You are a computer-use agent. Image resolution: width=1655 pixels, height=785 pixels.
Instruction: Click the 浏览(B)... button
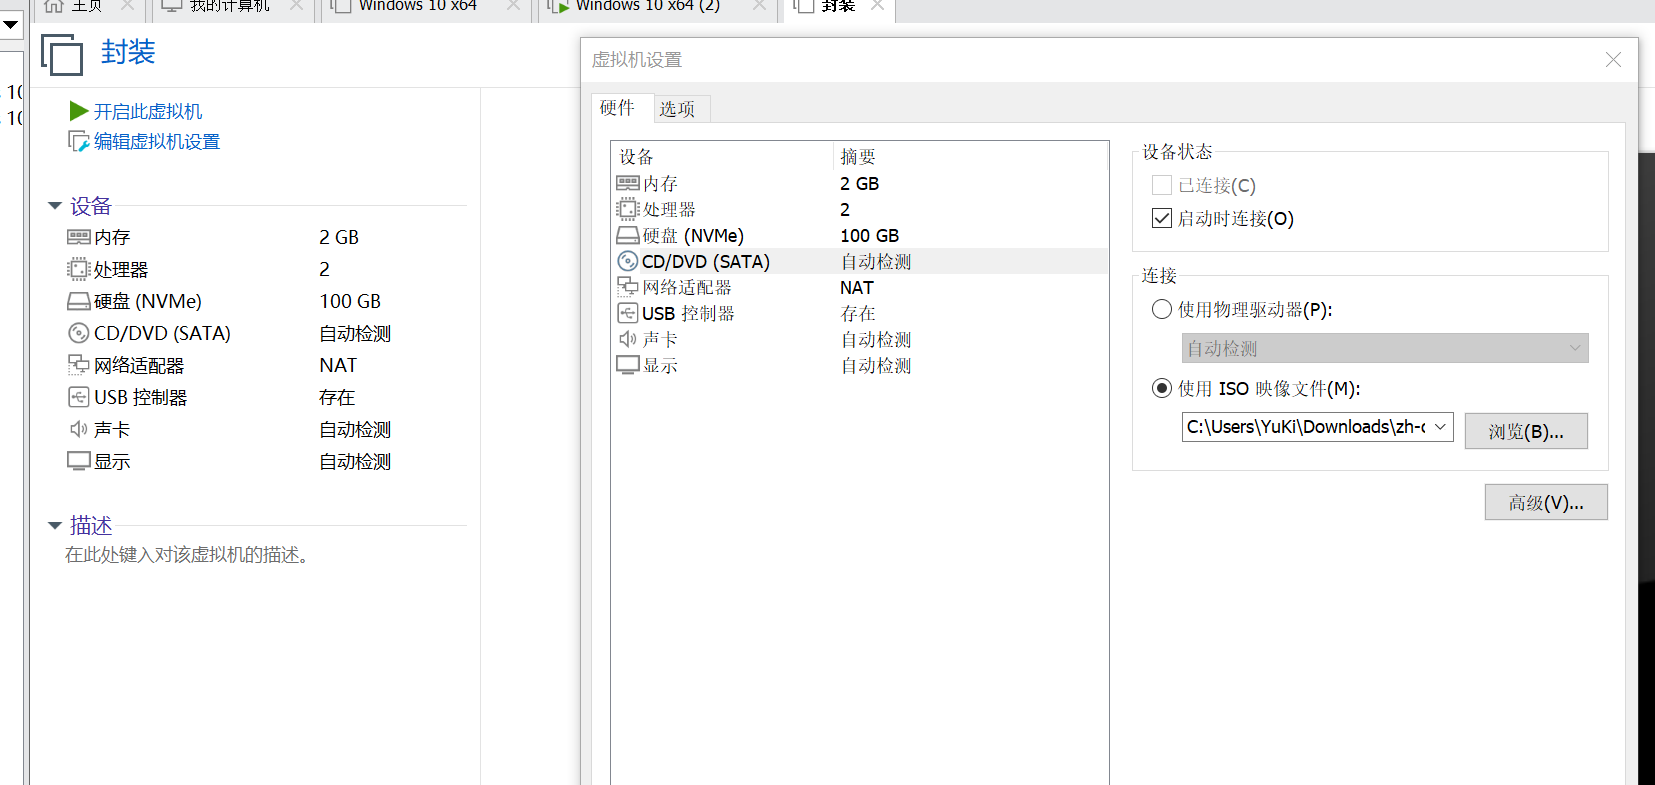[1525, 431]
